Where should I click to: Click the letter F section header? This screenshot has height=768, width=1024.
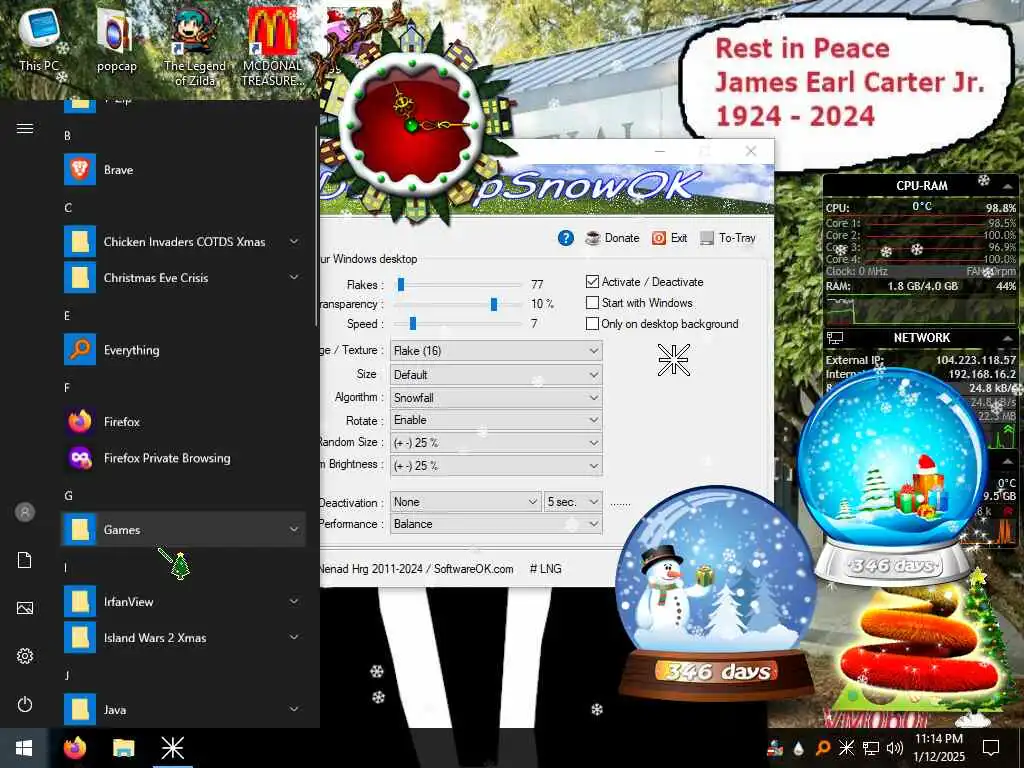click(67, 388)
